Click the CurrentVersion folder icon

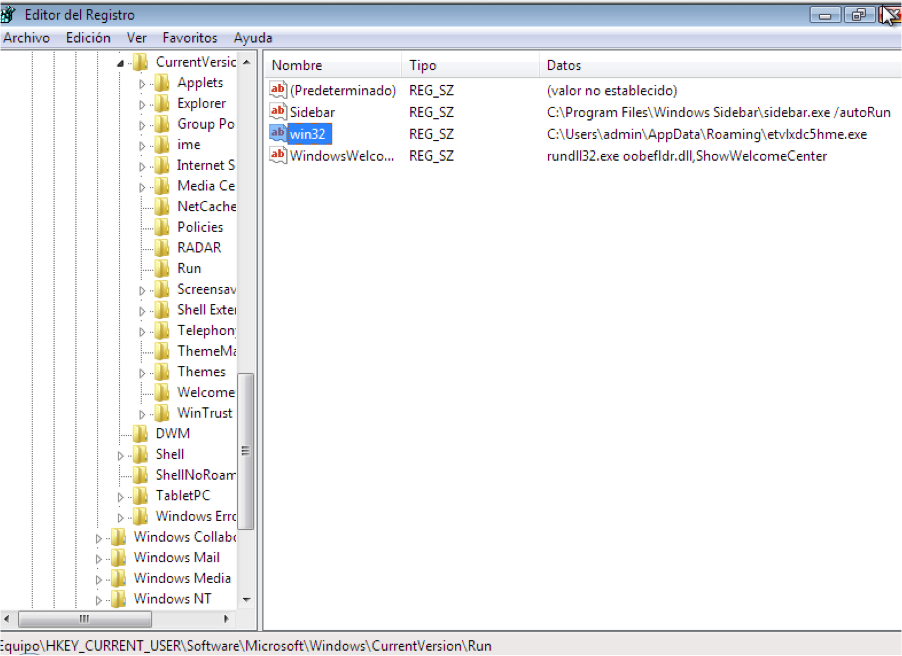coord(140,62)
